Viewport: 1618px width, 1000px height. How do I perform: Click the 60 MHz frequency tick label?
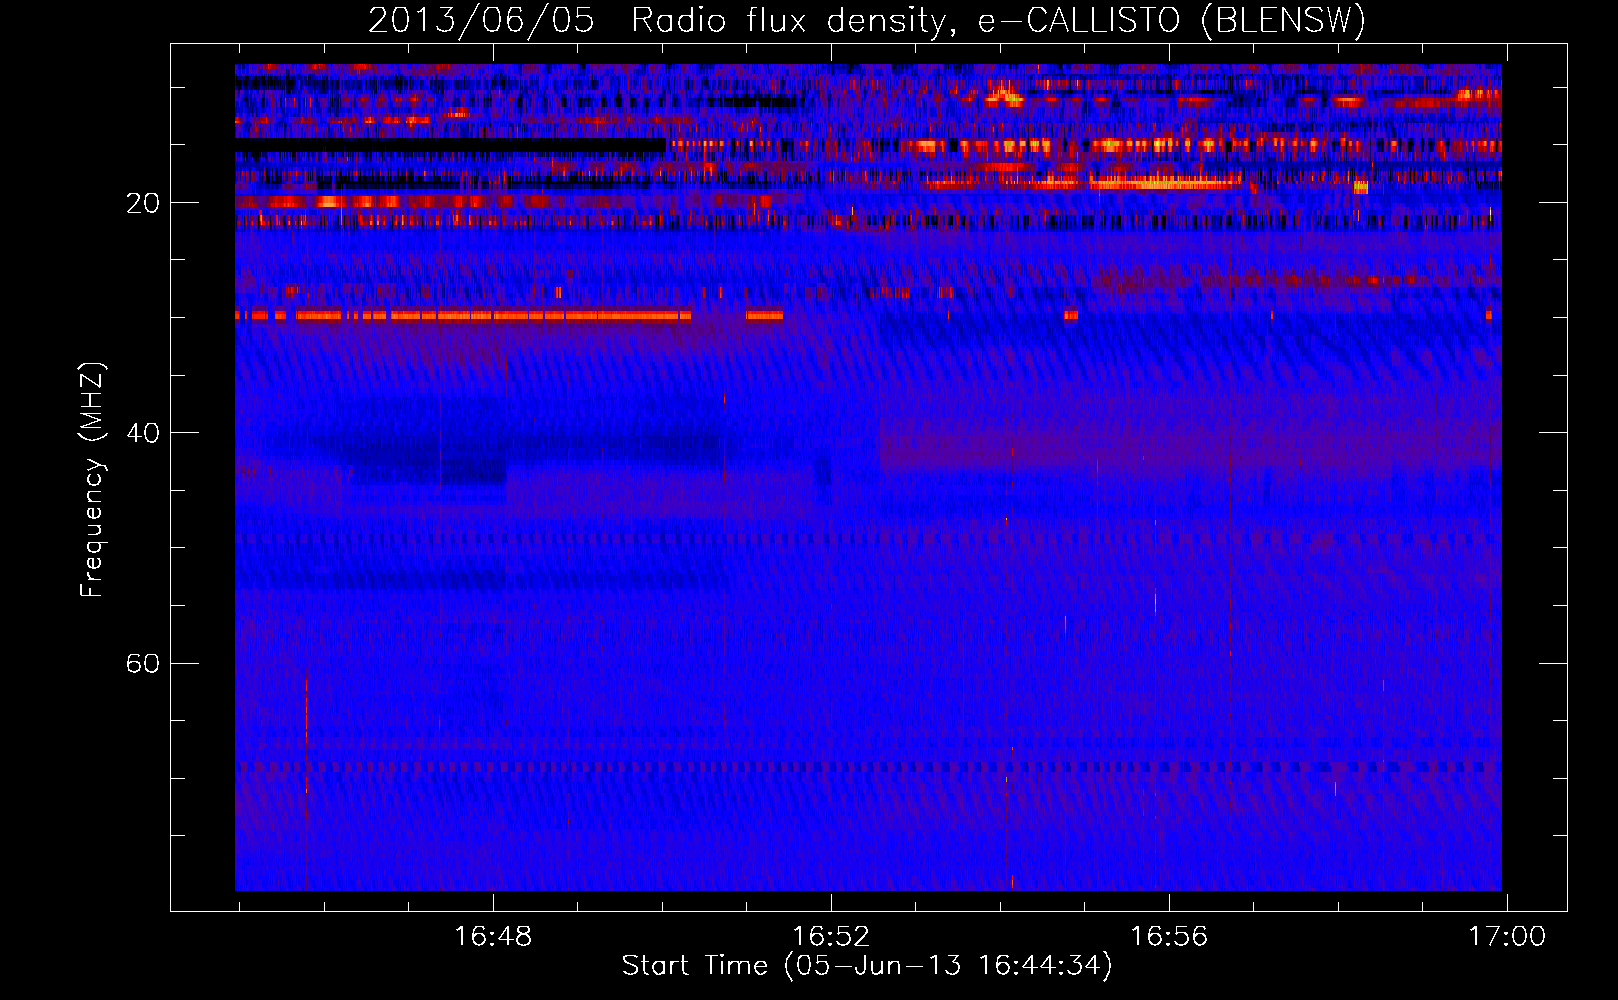pyautogui.click(x=143, y=663)
